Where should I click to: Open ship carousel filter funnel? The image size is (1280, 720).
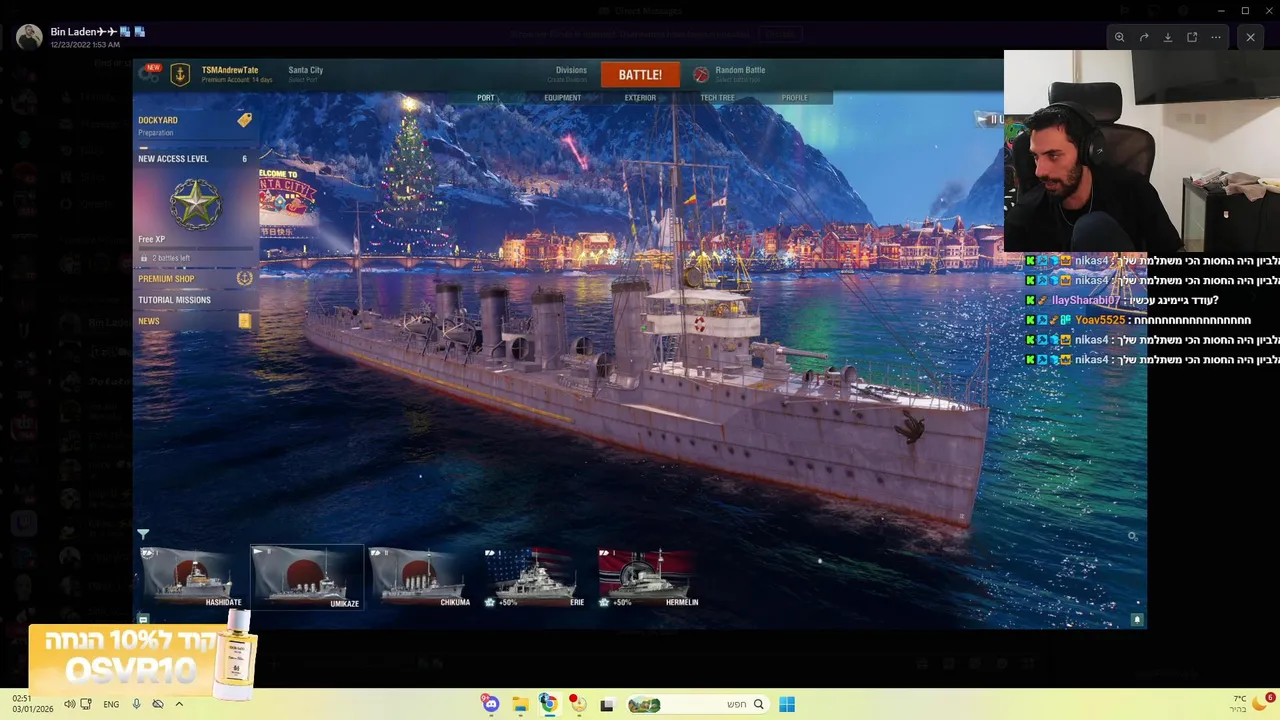click(143, 535)
